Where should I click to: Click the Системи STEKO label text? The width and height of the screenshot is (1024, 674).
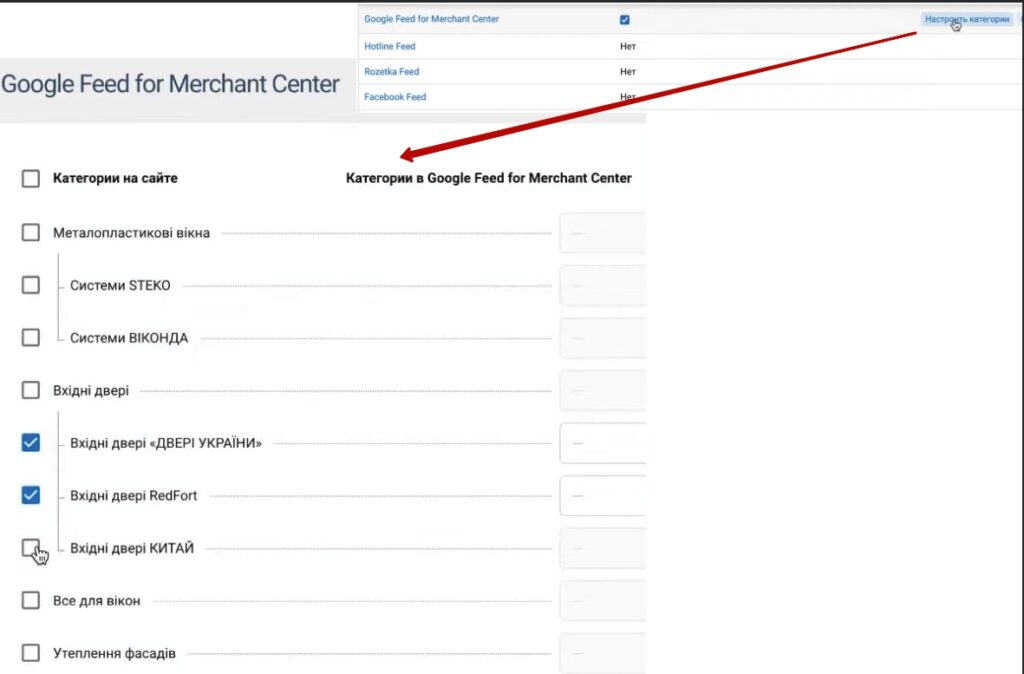(120, 285)
